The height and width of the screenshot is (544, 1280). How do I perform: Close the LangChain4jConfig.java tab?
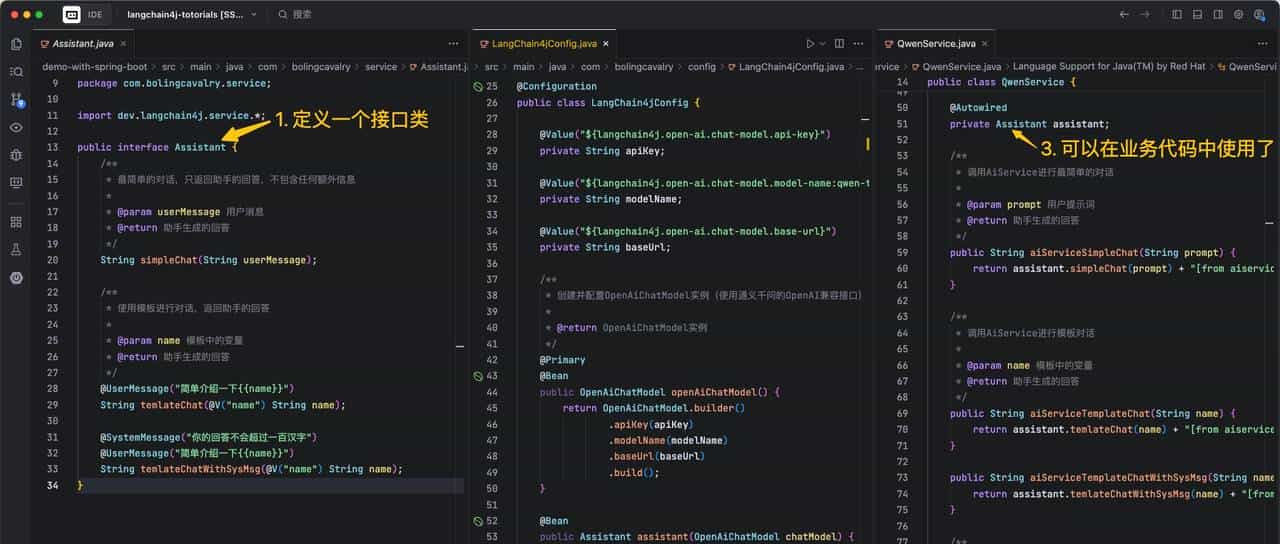click(604, 44)
